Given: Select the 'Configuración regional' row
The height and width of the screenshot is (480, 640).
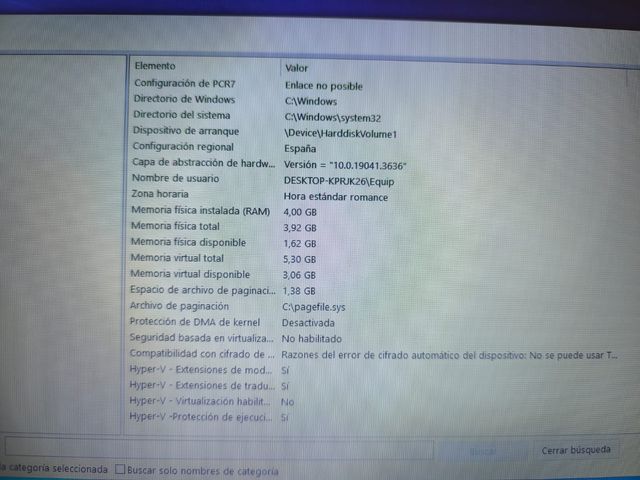Looking at the screenshot, I should 184,147.
